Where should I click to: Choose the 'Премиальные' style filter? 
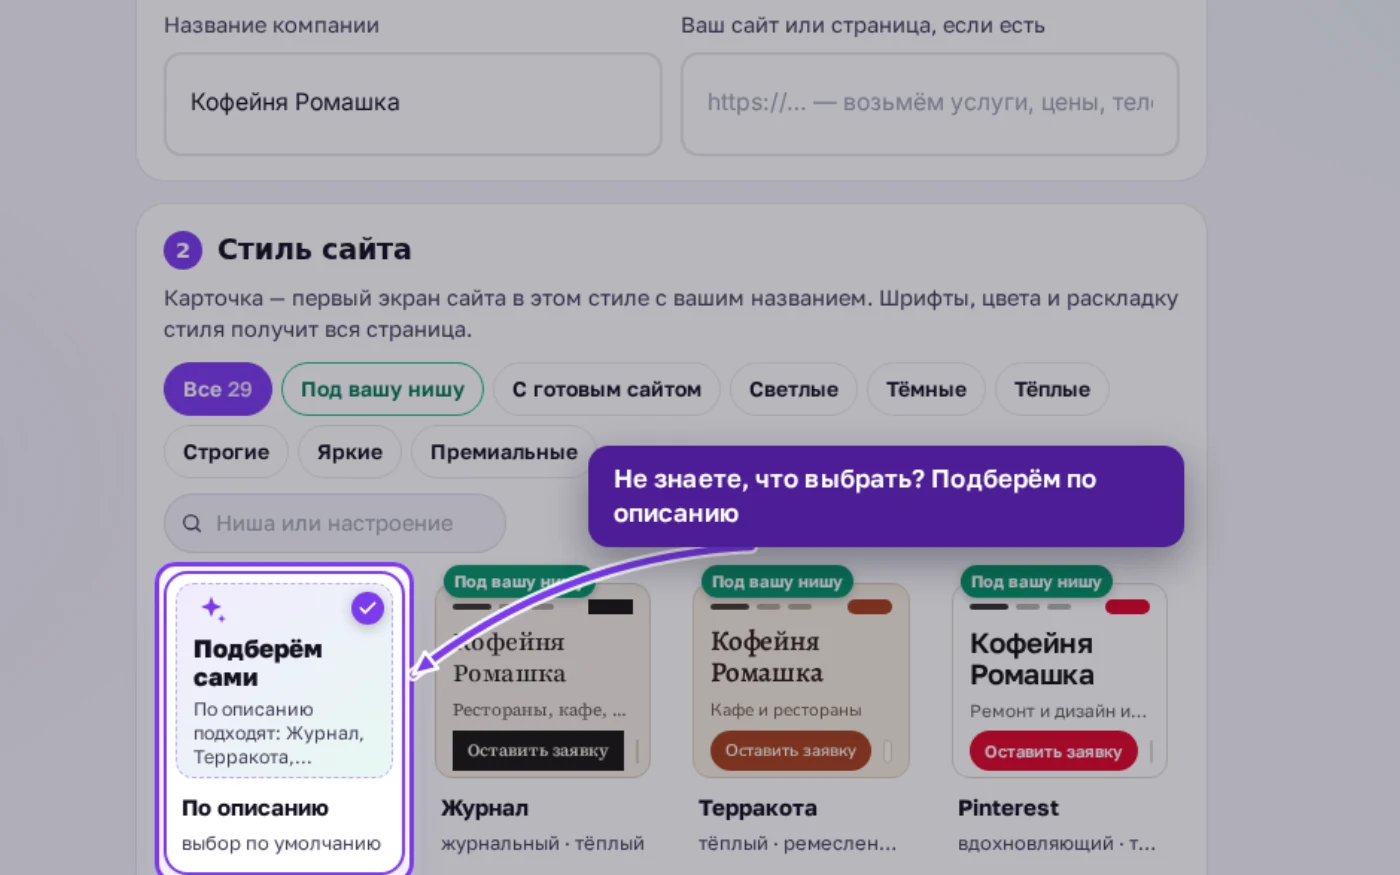pos(504,452)
